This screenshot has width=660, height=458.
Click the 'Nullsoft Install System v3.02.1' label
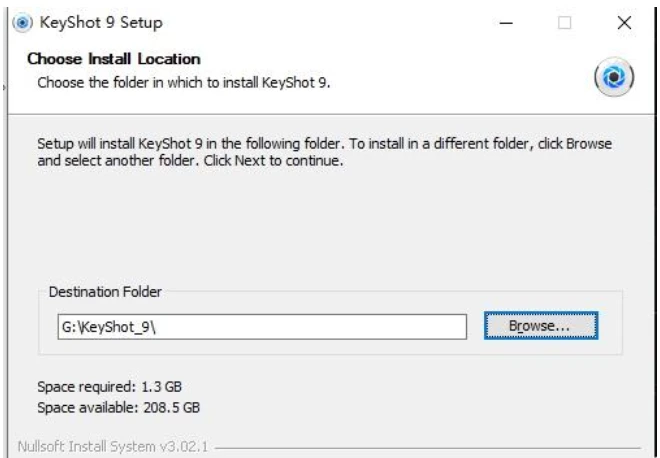point(113,446)
